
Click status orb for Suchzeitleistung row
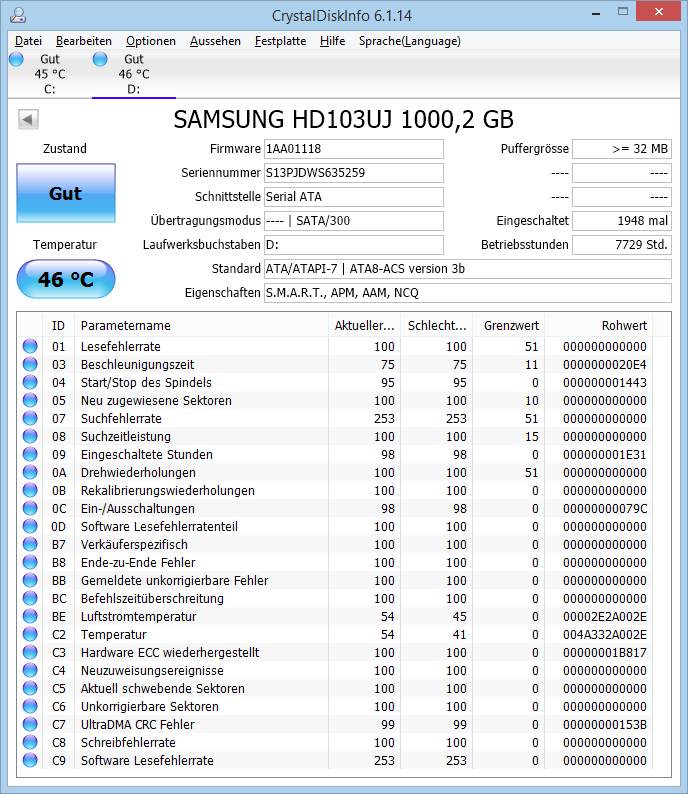[30, 436]
